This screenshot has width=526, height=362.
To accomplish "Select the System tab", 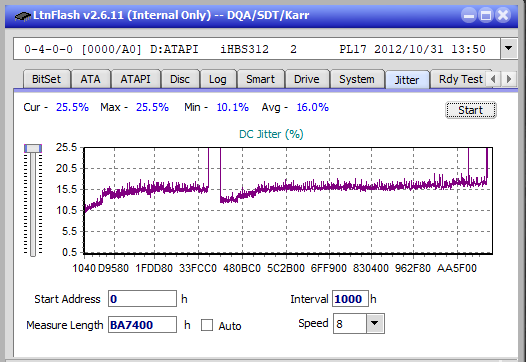I will 357,79.
